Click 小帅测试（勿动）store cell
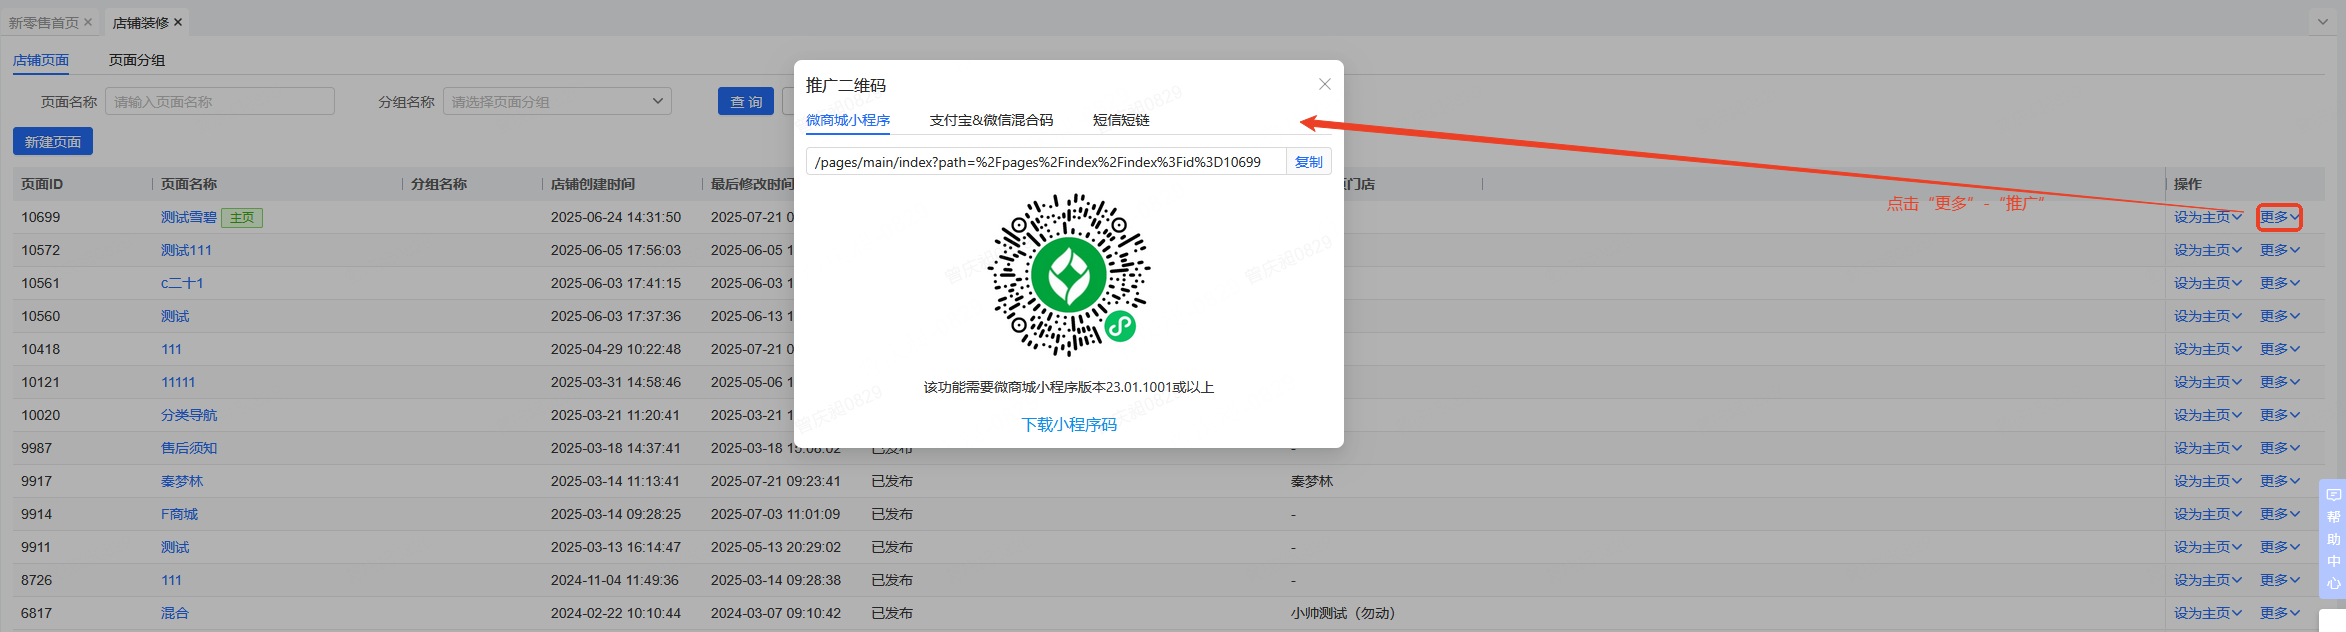This screenshot has height=632, width=2346. coord(1343,613)
